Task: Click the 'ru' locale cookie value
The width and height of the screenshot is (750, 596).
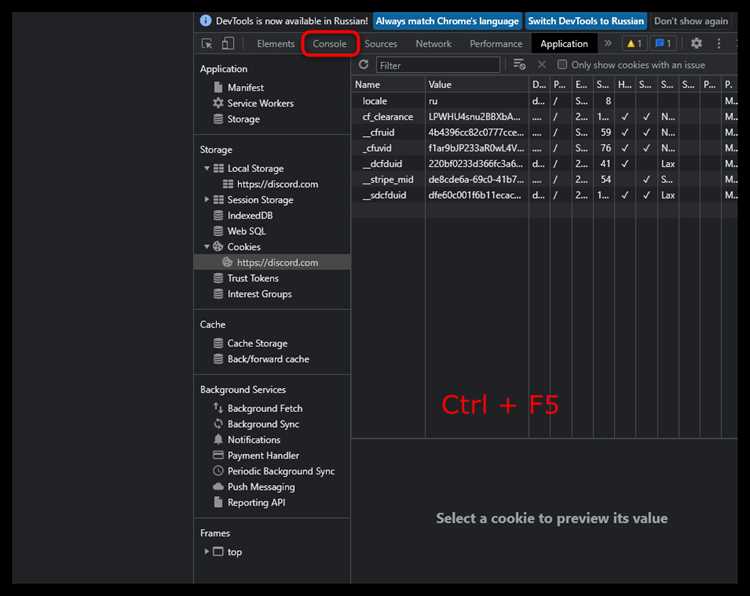Action: coord(433,101)
